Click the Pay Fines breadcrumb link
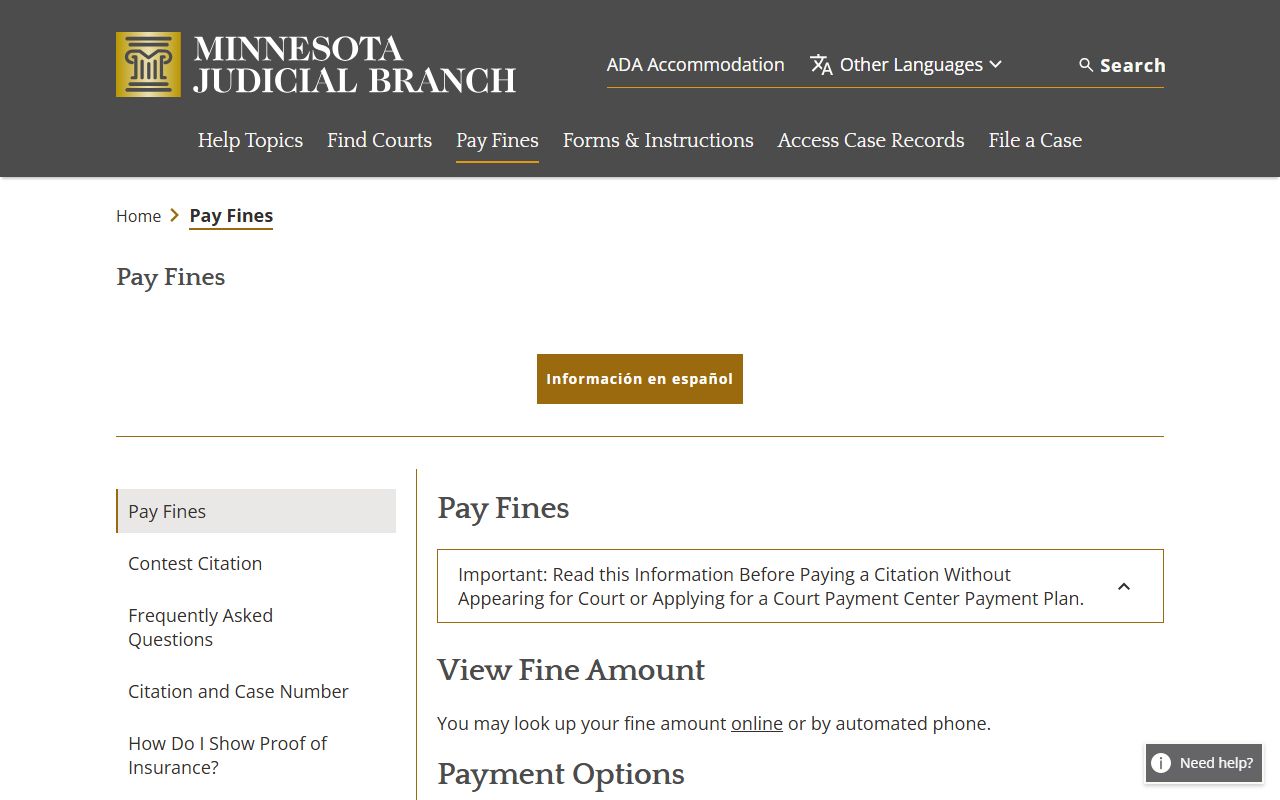The height and width of the screenshot is (800, 1280). (x=231, y=216)
